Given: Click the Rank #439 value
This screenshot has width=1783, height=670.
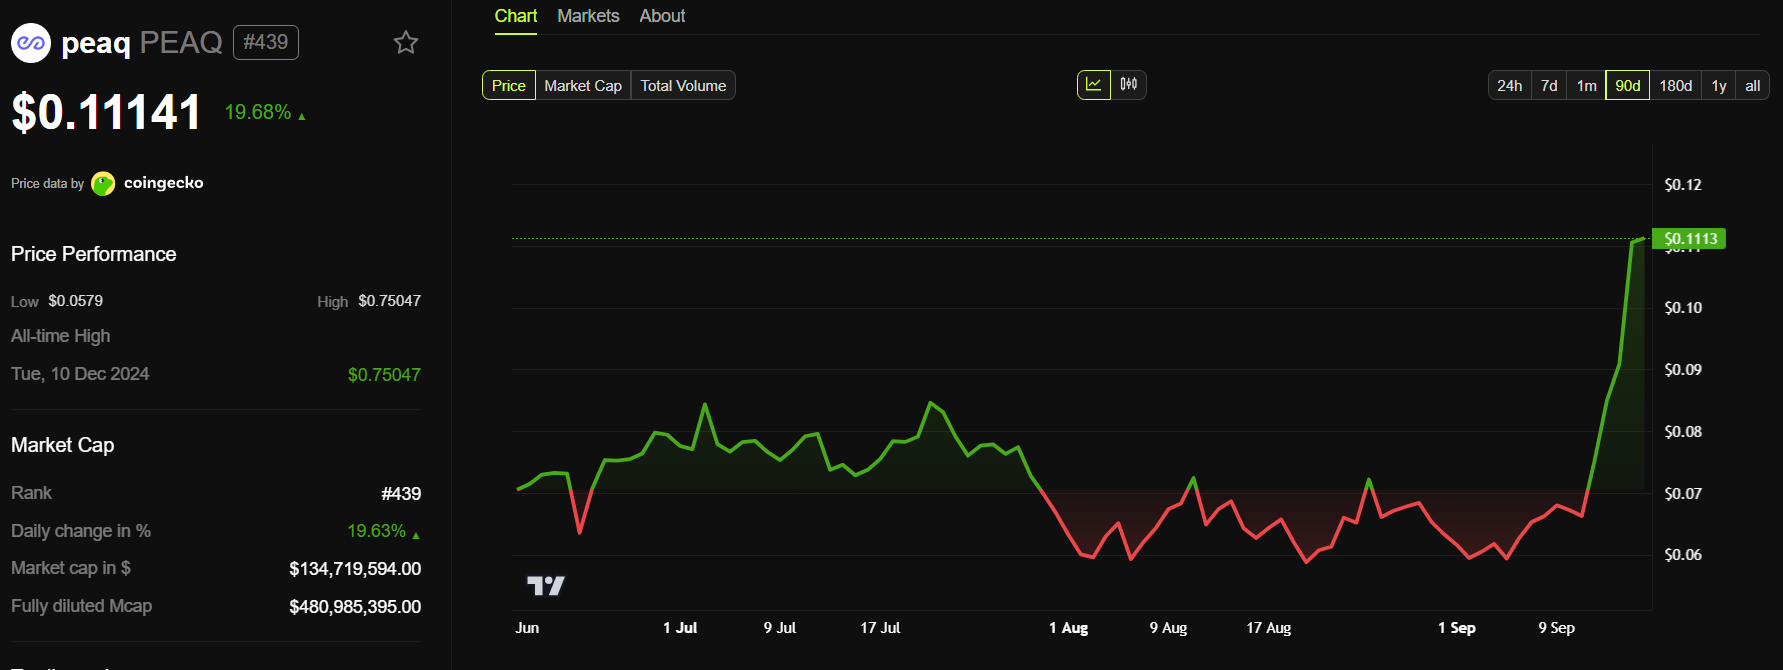Looking at the screenshot, I should click(401, 494).
